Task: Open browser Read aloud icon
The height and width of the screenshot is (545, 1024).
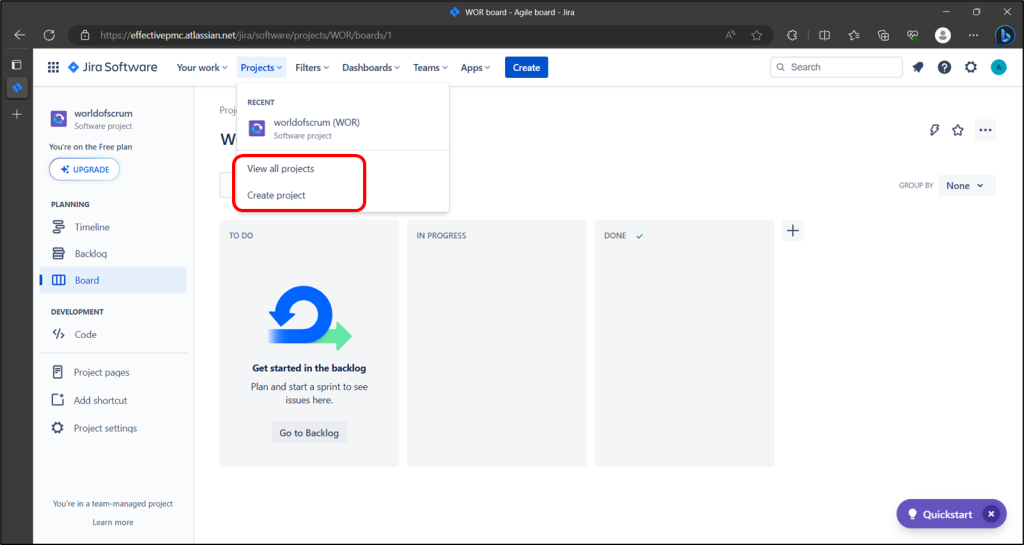Action: coord(730,35)
